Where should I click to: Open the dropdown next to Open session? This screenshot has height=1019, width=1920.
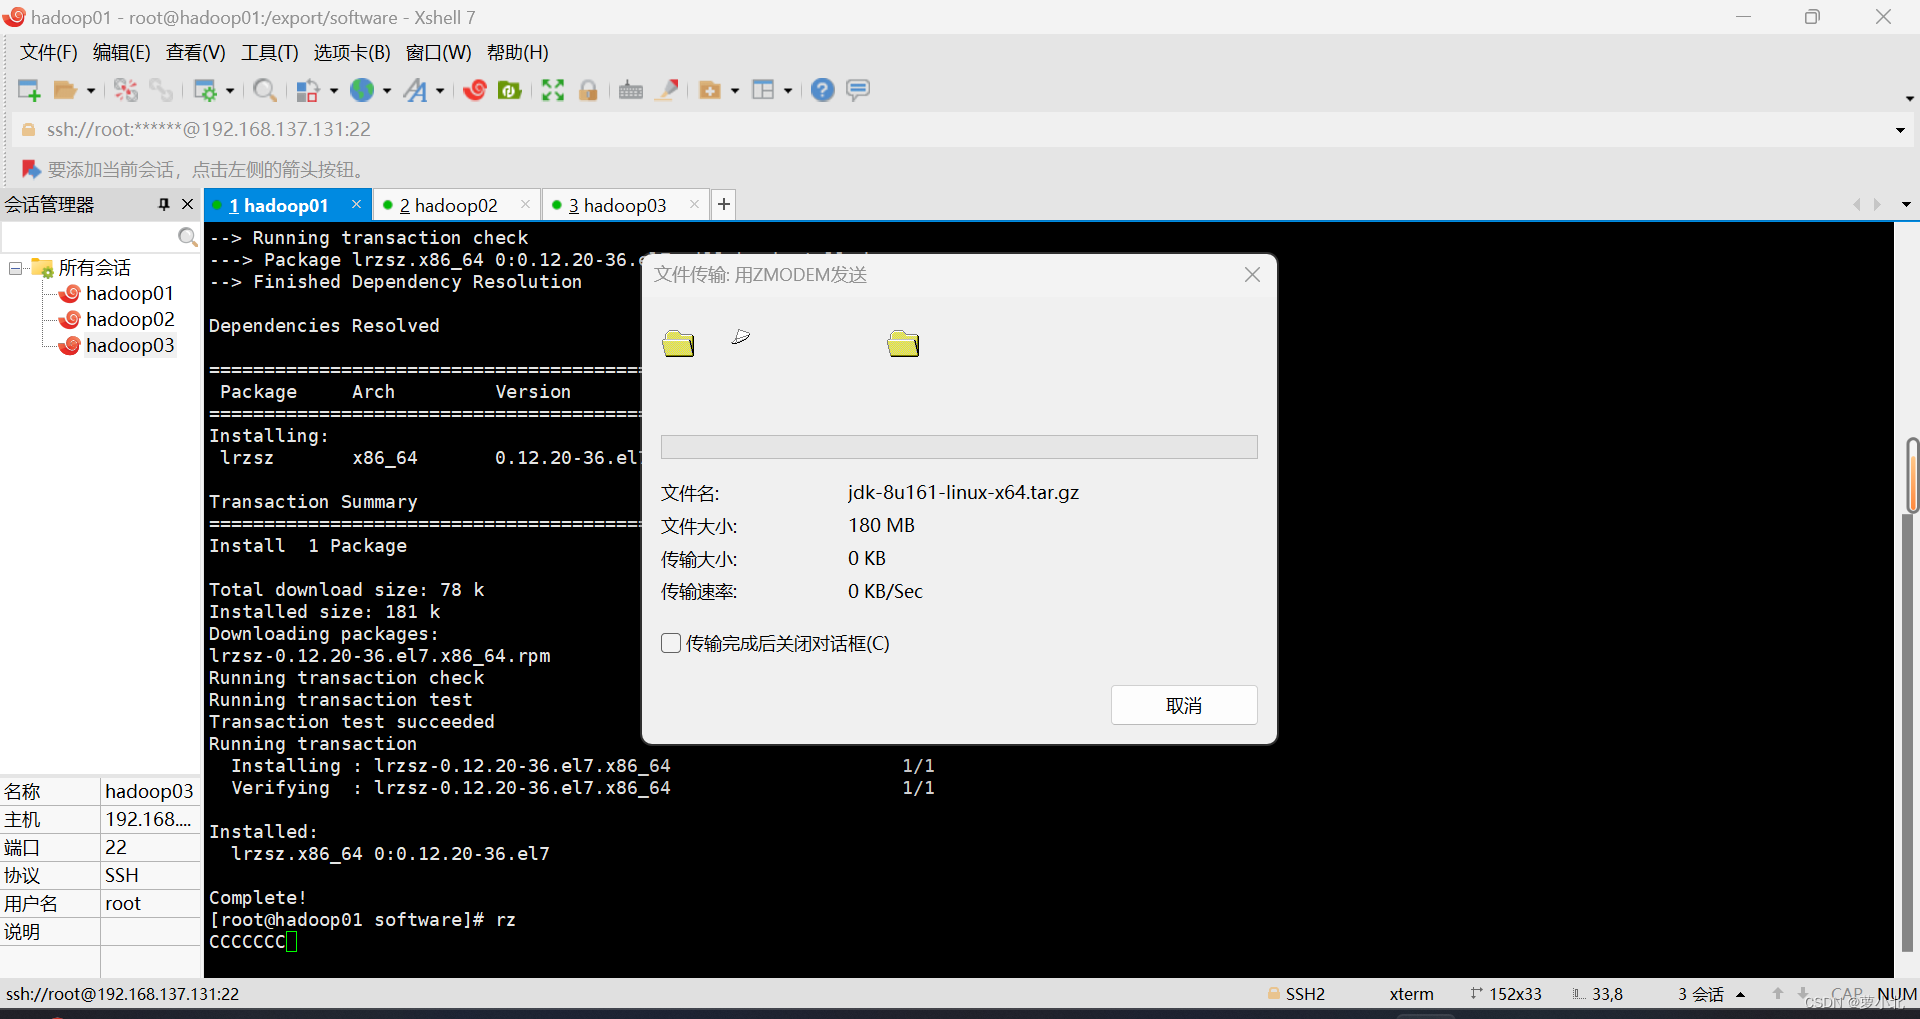coord(91,91)
